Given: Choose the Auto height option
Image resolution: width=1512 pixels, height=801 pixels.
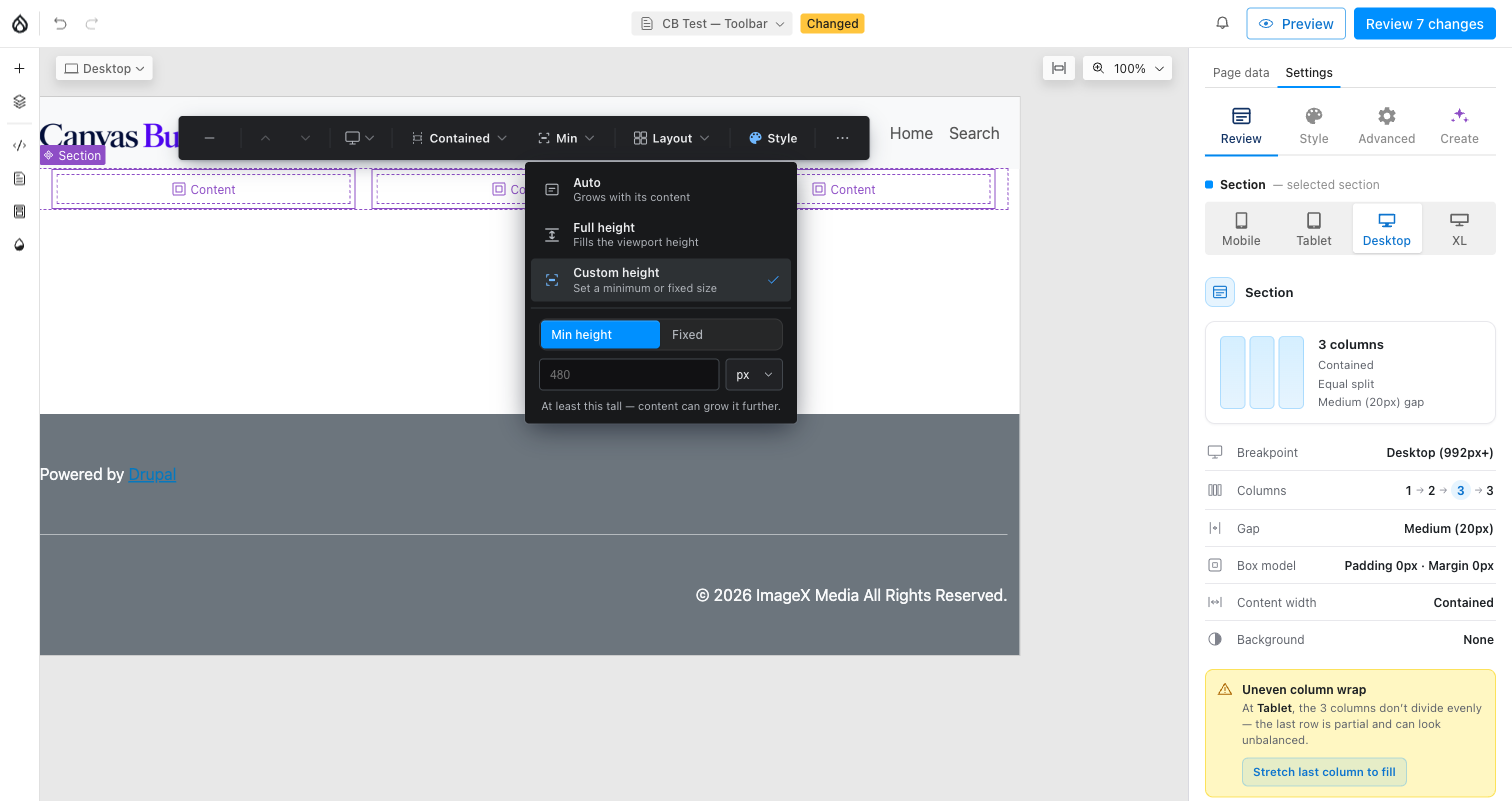Looking at the screenshot, I should click(661, 190).
